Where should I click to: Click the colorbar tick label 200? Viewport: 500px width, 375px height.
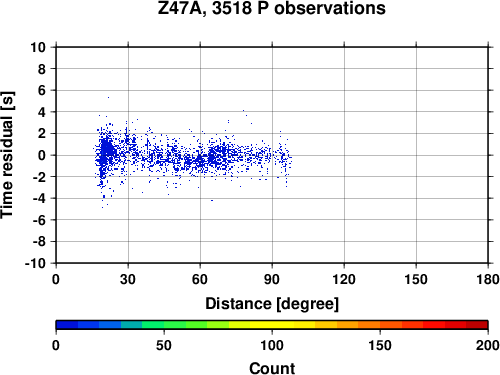[x=488, y=345]
